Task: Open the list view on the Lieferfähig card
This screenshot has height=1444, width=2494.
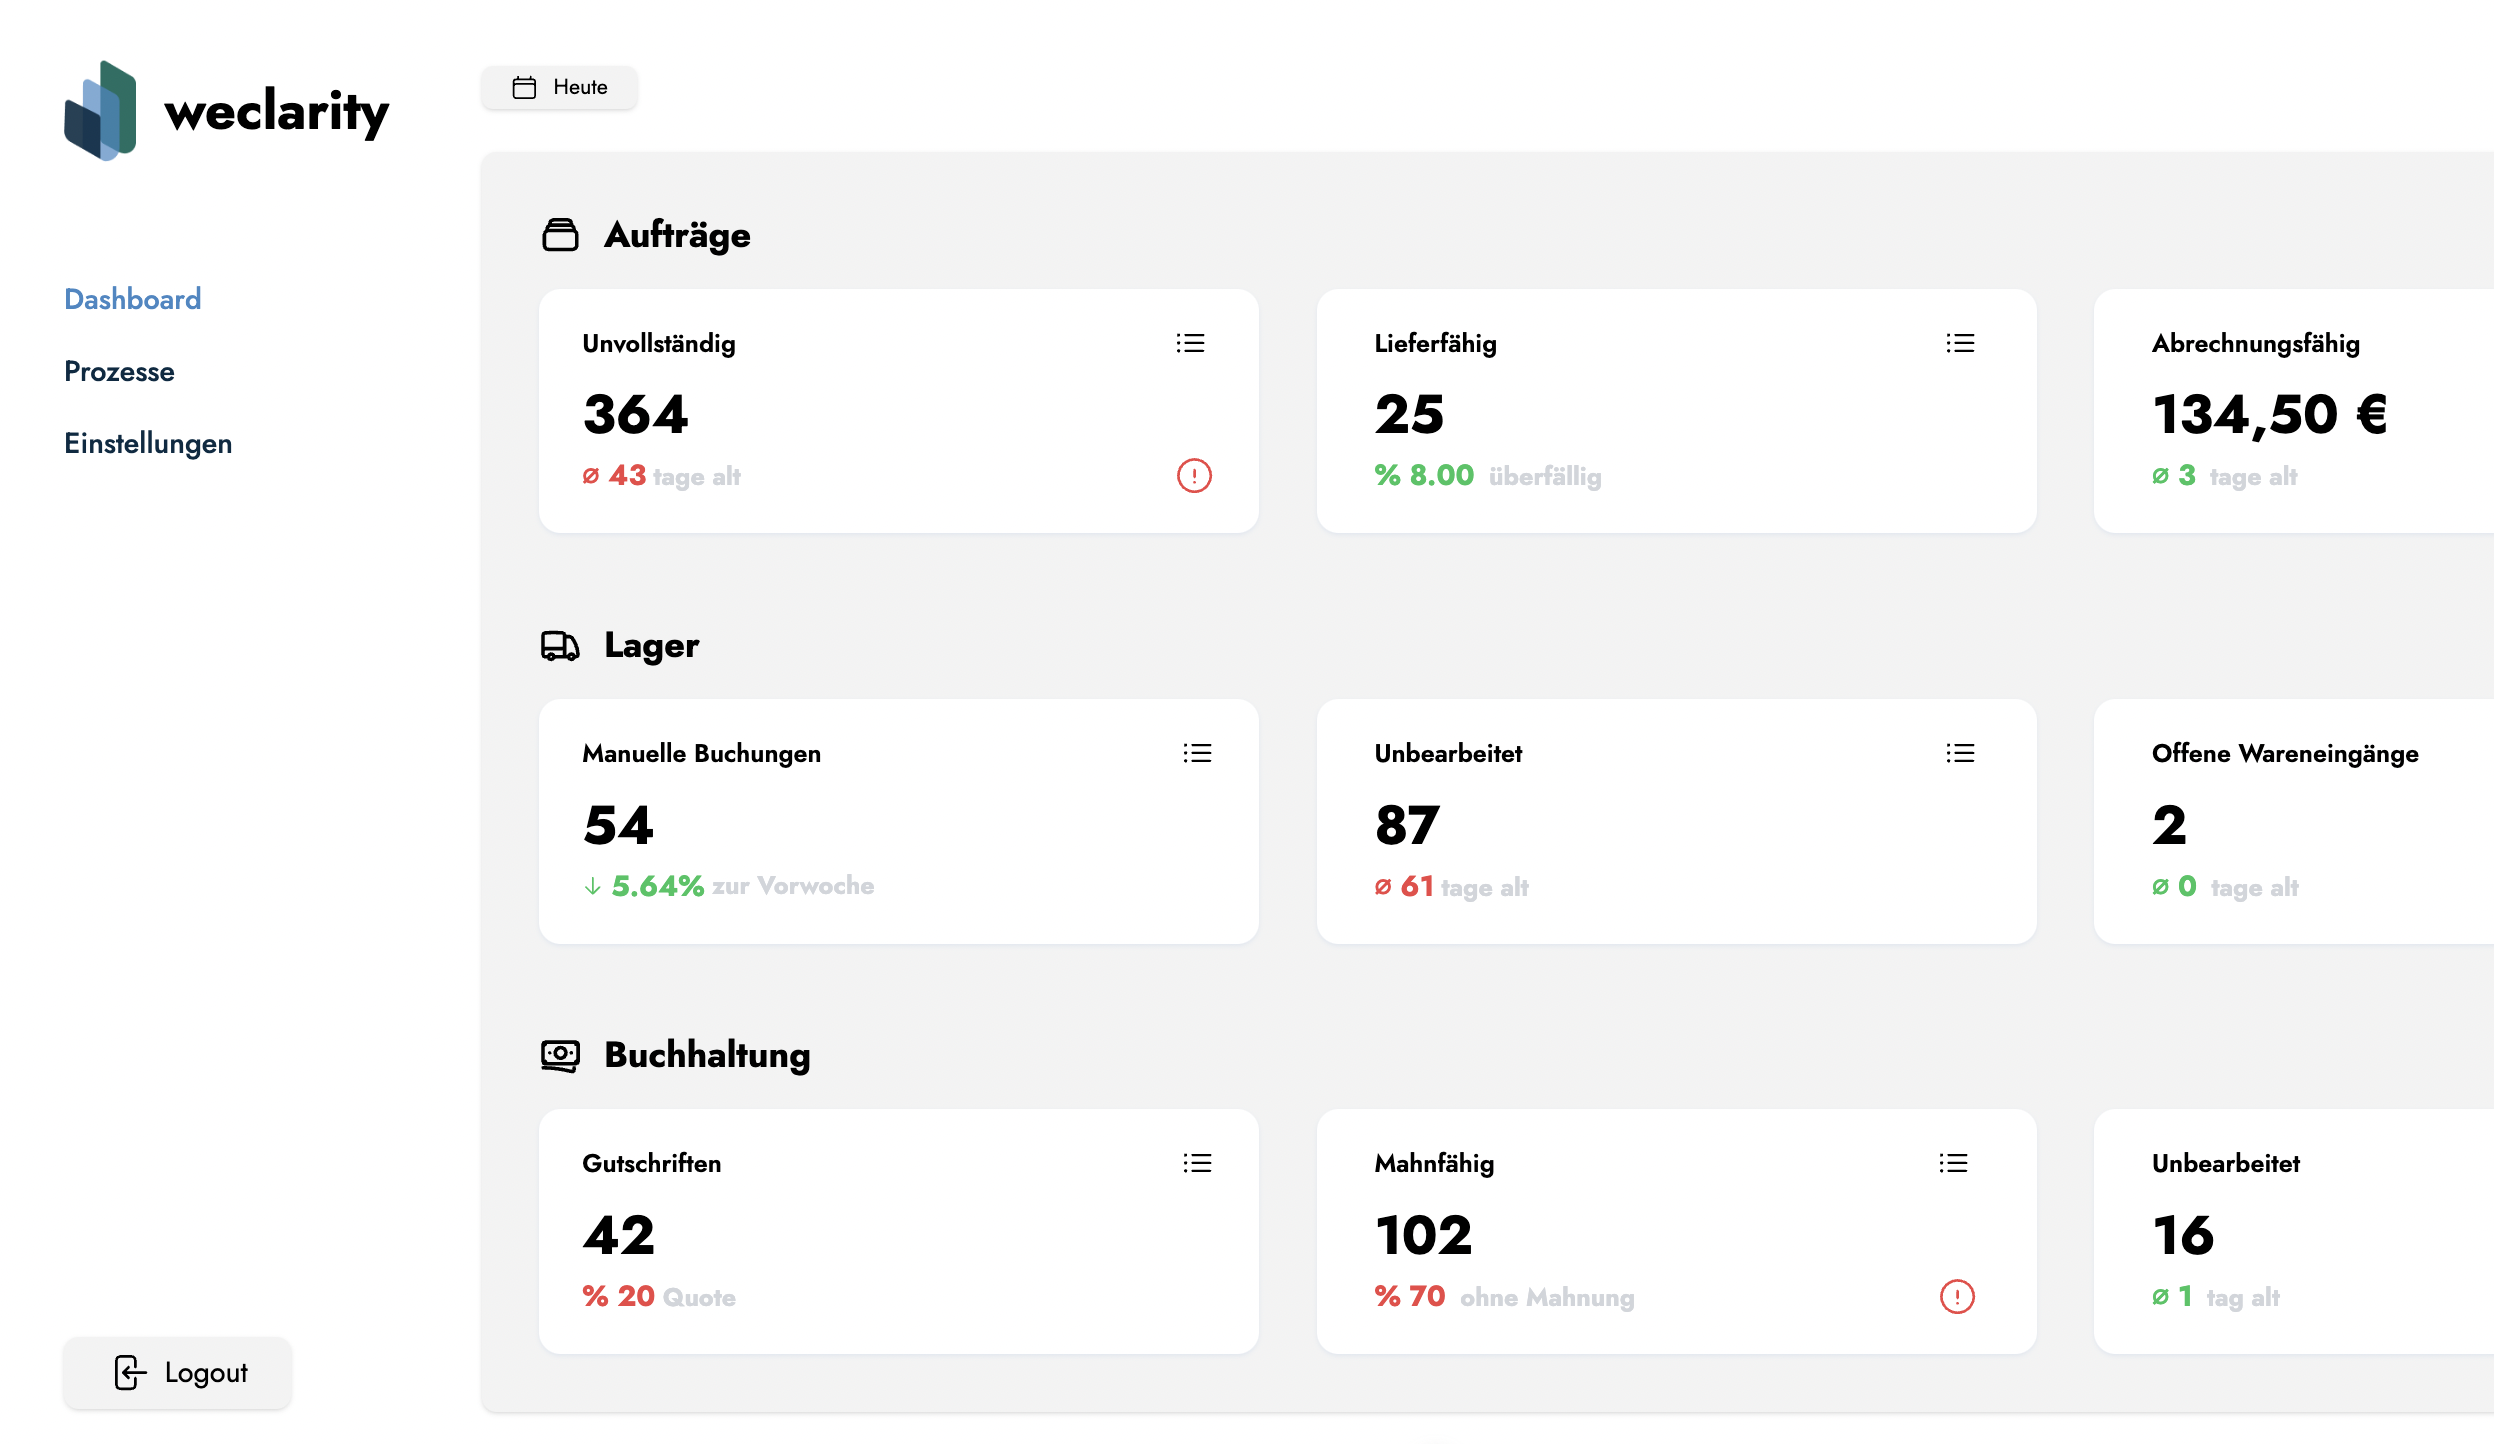Action: tap(1960, 343)
